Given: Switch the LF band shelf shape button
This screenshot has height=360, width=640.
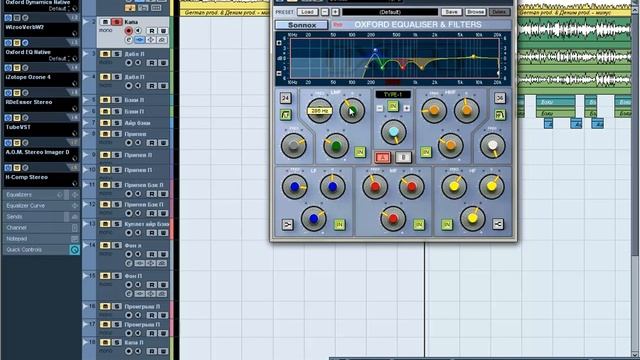Looking at the screenshot, I should pyautogui.click(x=287, y=224).
